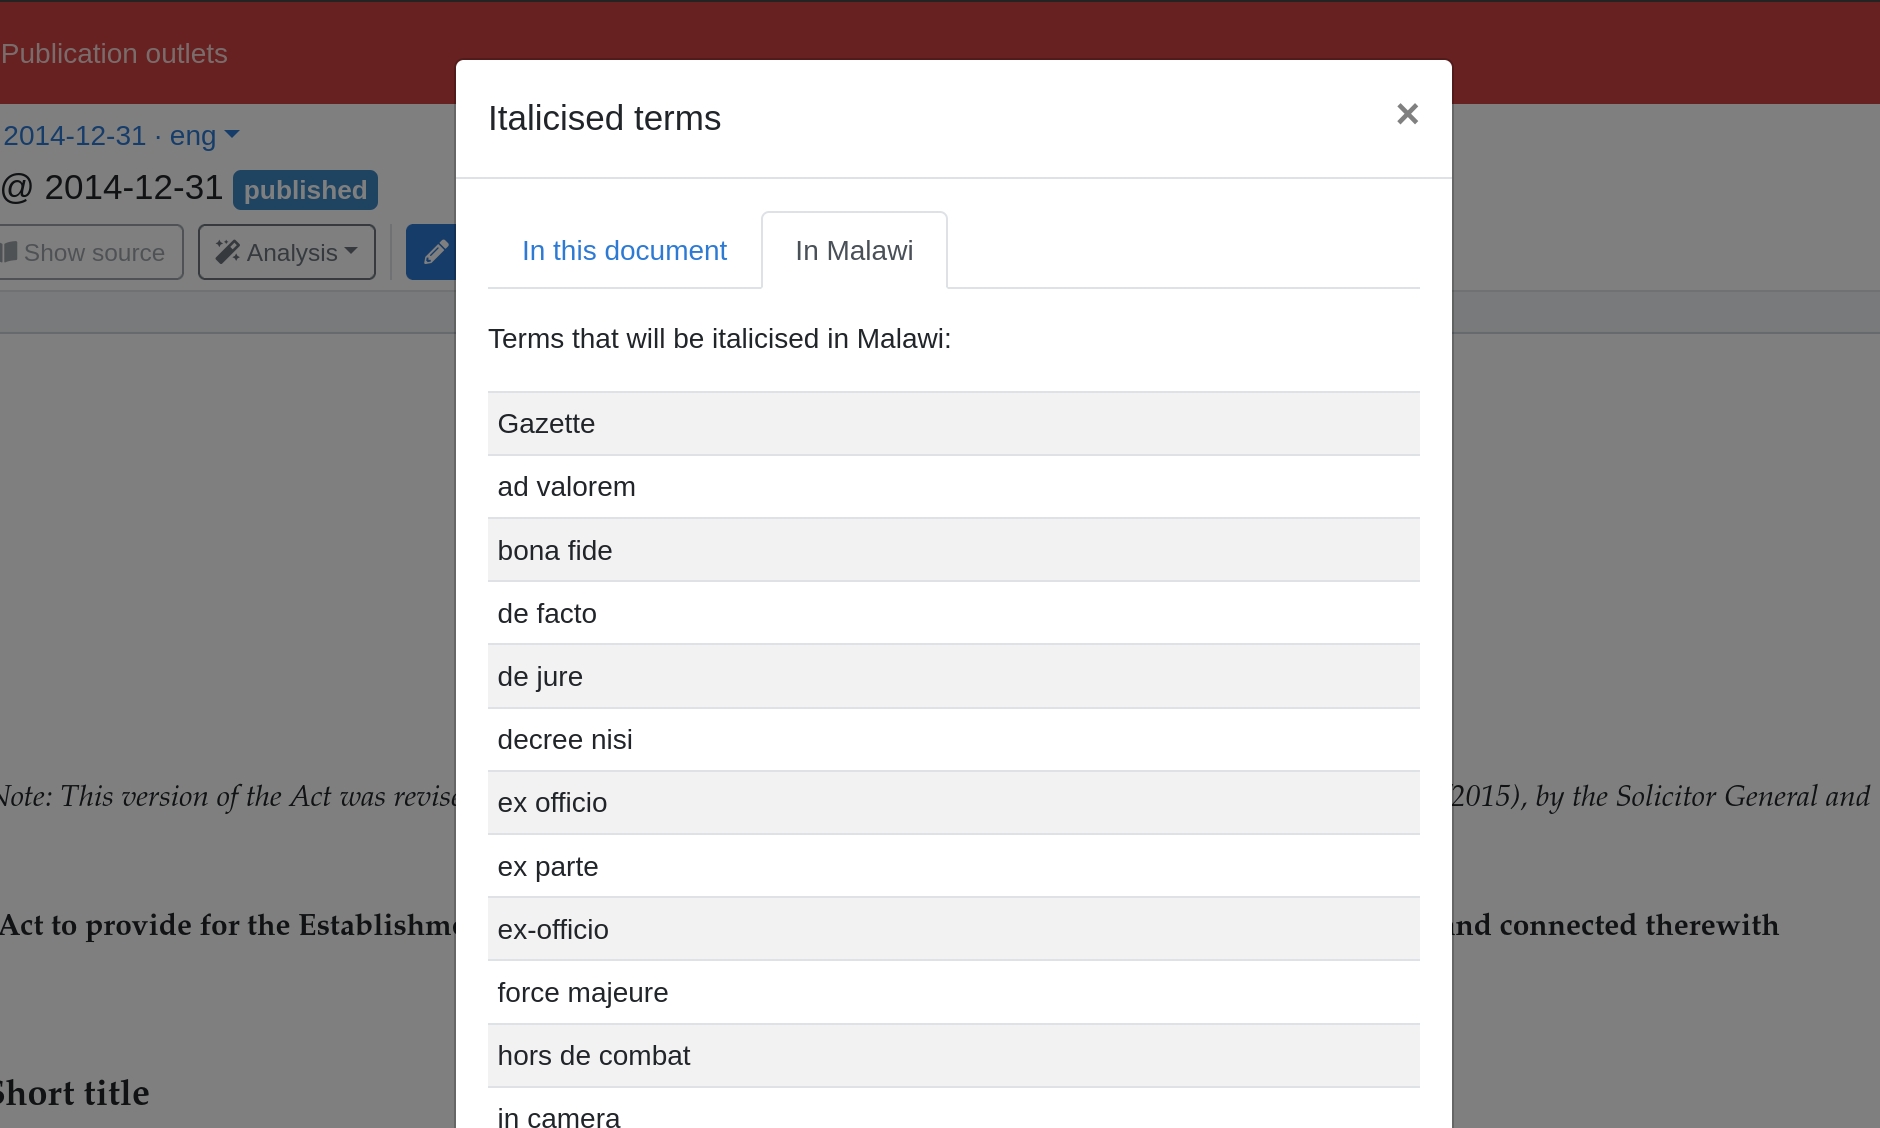Select the ad valorem term row
Viewport: 1880px width, 1128px height.
click(x=953, y=487)
